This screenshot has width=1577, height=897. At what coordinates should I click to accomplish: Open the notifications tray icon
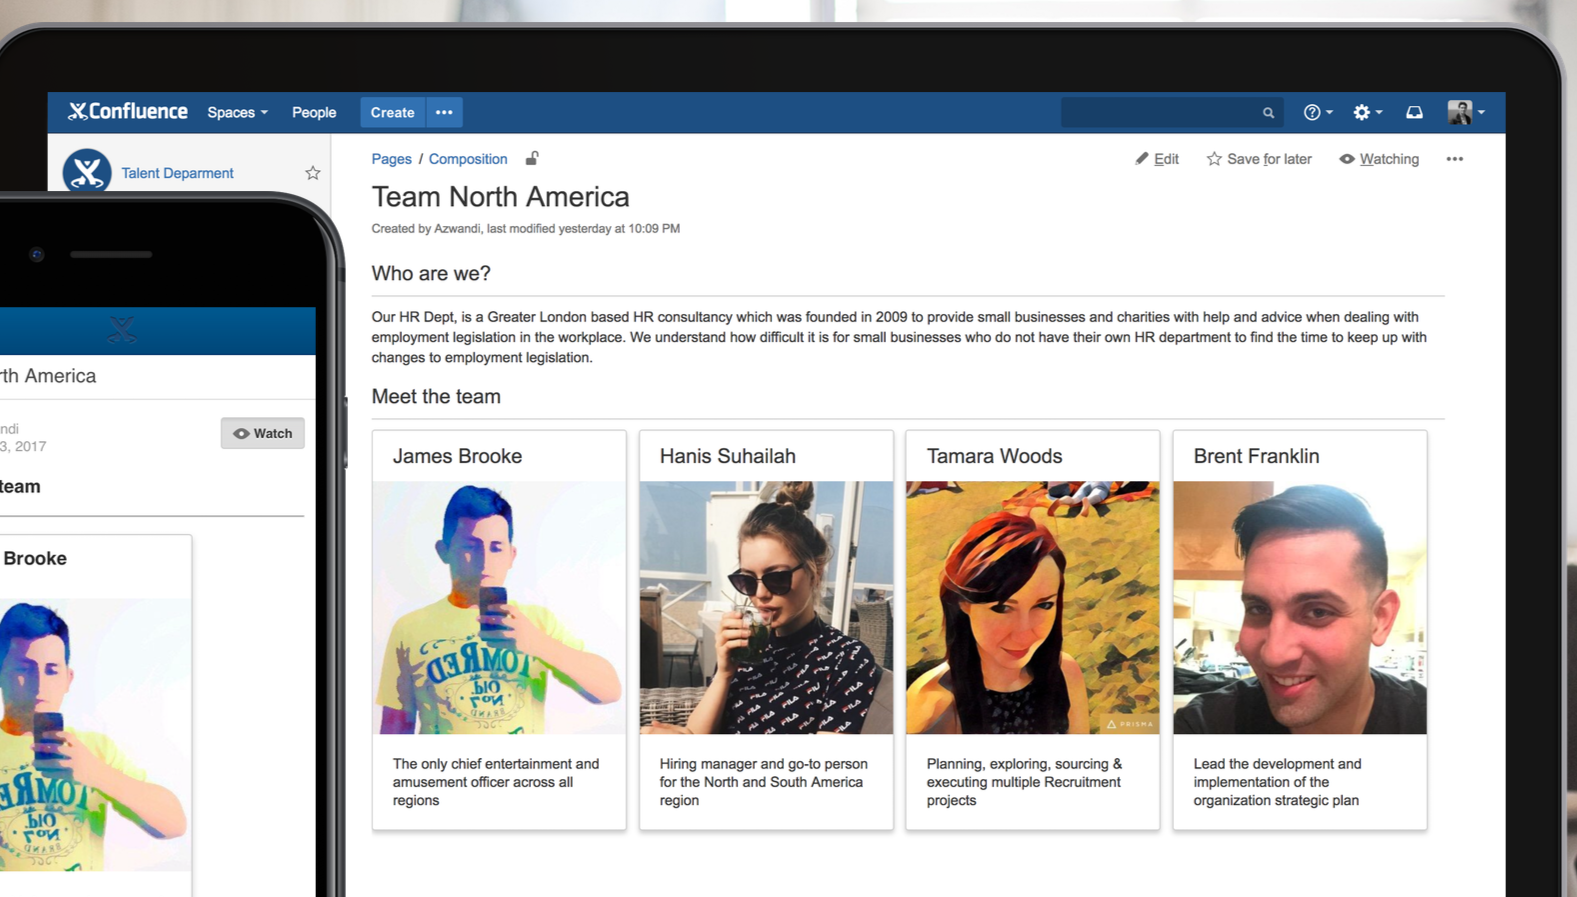click(x=1414, y=113)
